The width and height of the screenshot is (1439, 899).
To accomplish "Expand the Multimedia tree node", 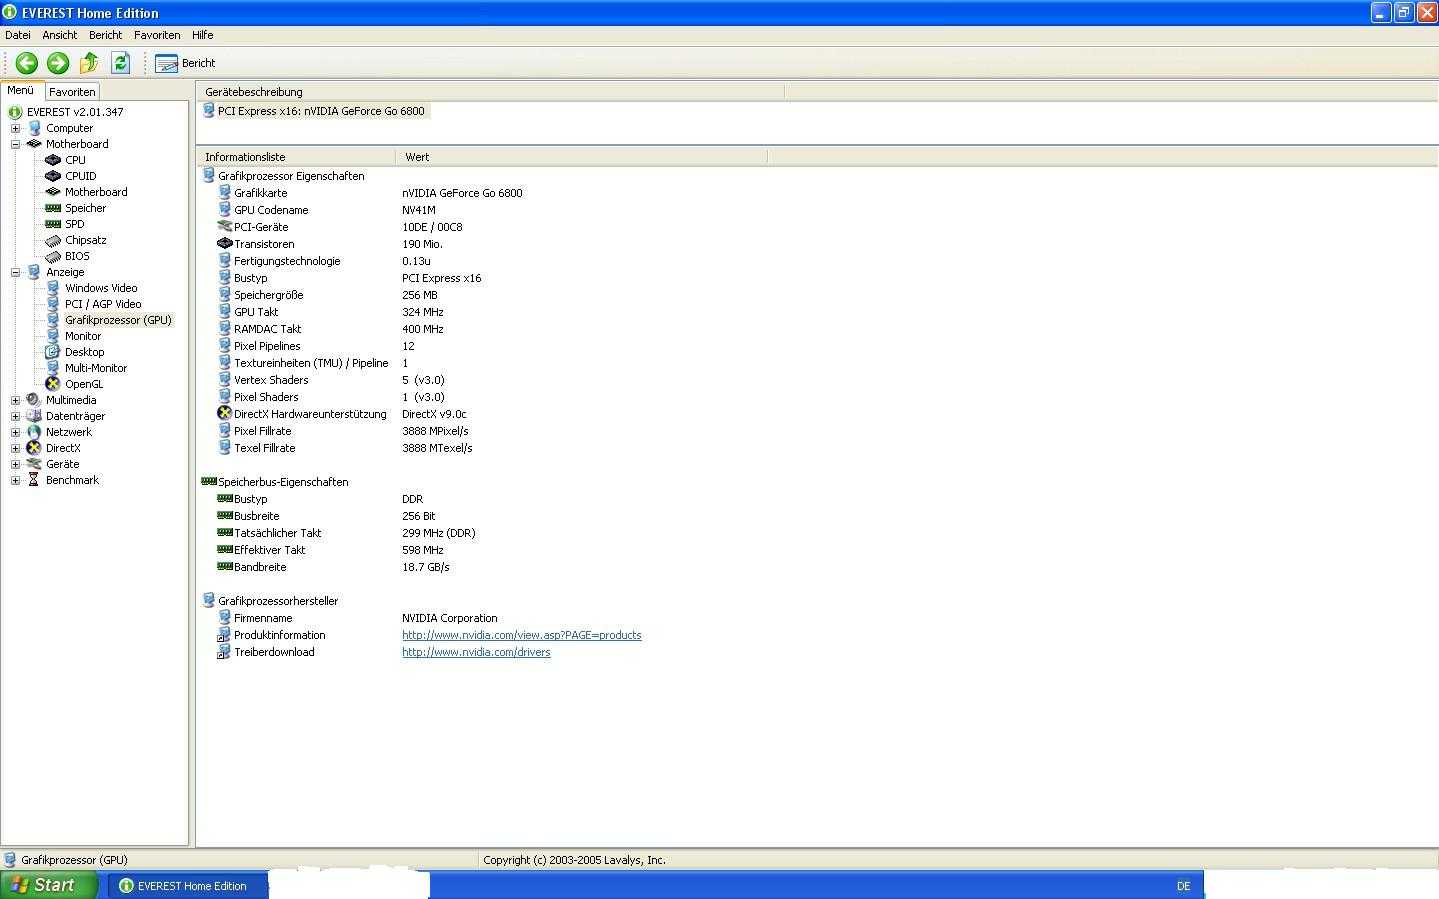I will 15,400.
